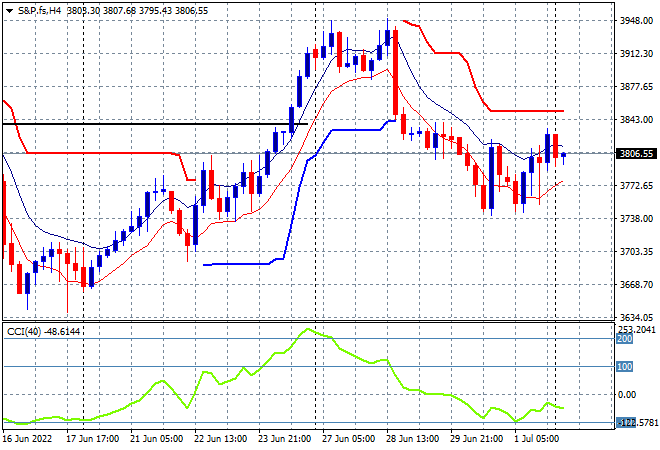Click price axis label 3843.00
The height and width of the screenshot is (450, 660).
click(636, 120)
